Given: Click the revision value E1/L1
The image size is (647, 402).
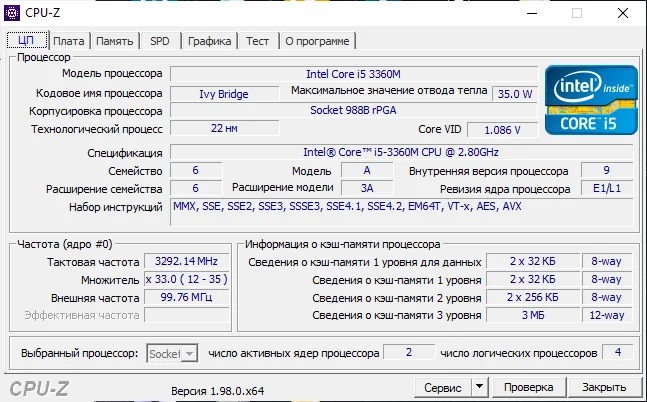Looking at the screenshot, I should (607, 188).
